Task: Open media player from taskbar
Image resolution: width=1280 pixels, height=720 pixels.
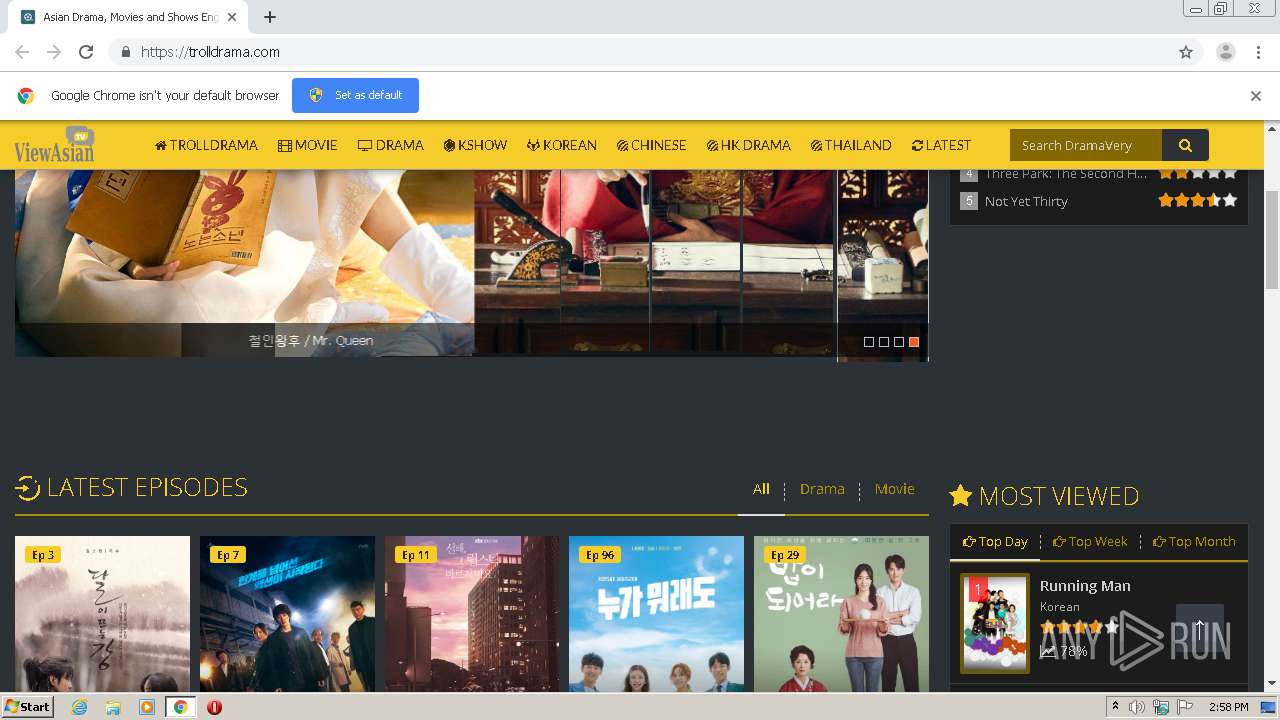Action: click(147, 707)
